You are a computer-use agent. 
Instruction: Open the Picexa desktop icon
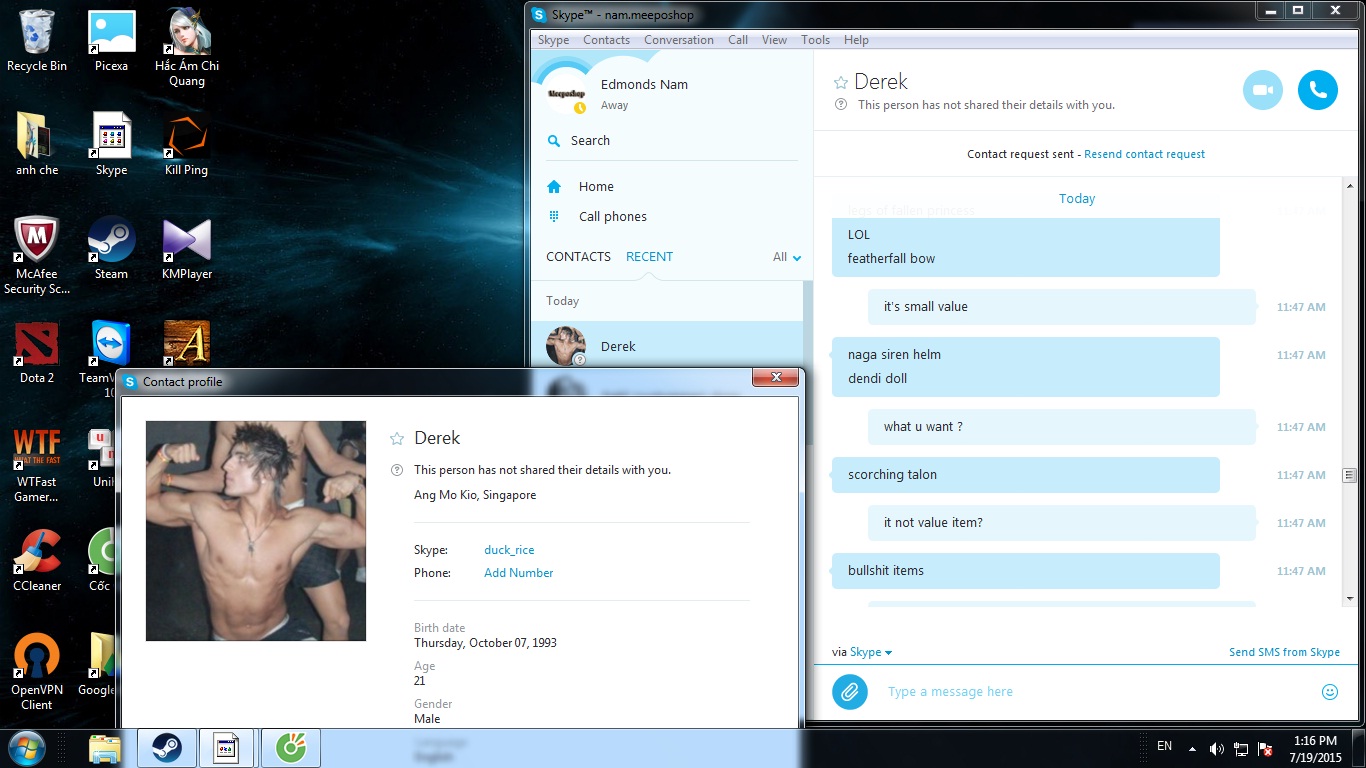(111, 40)
